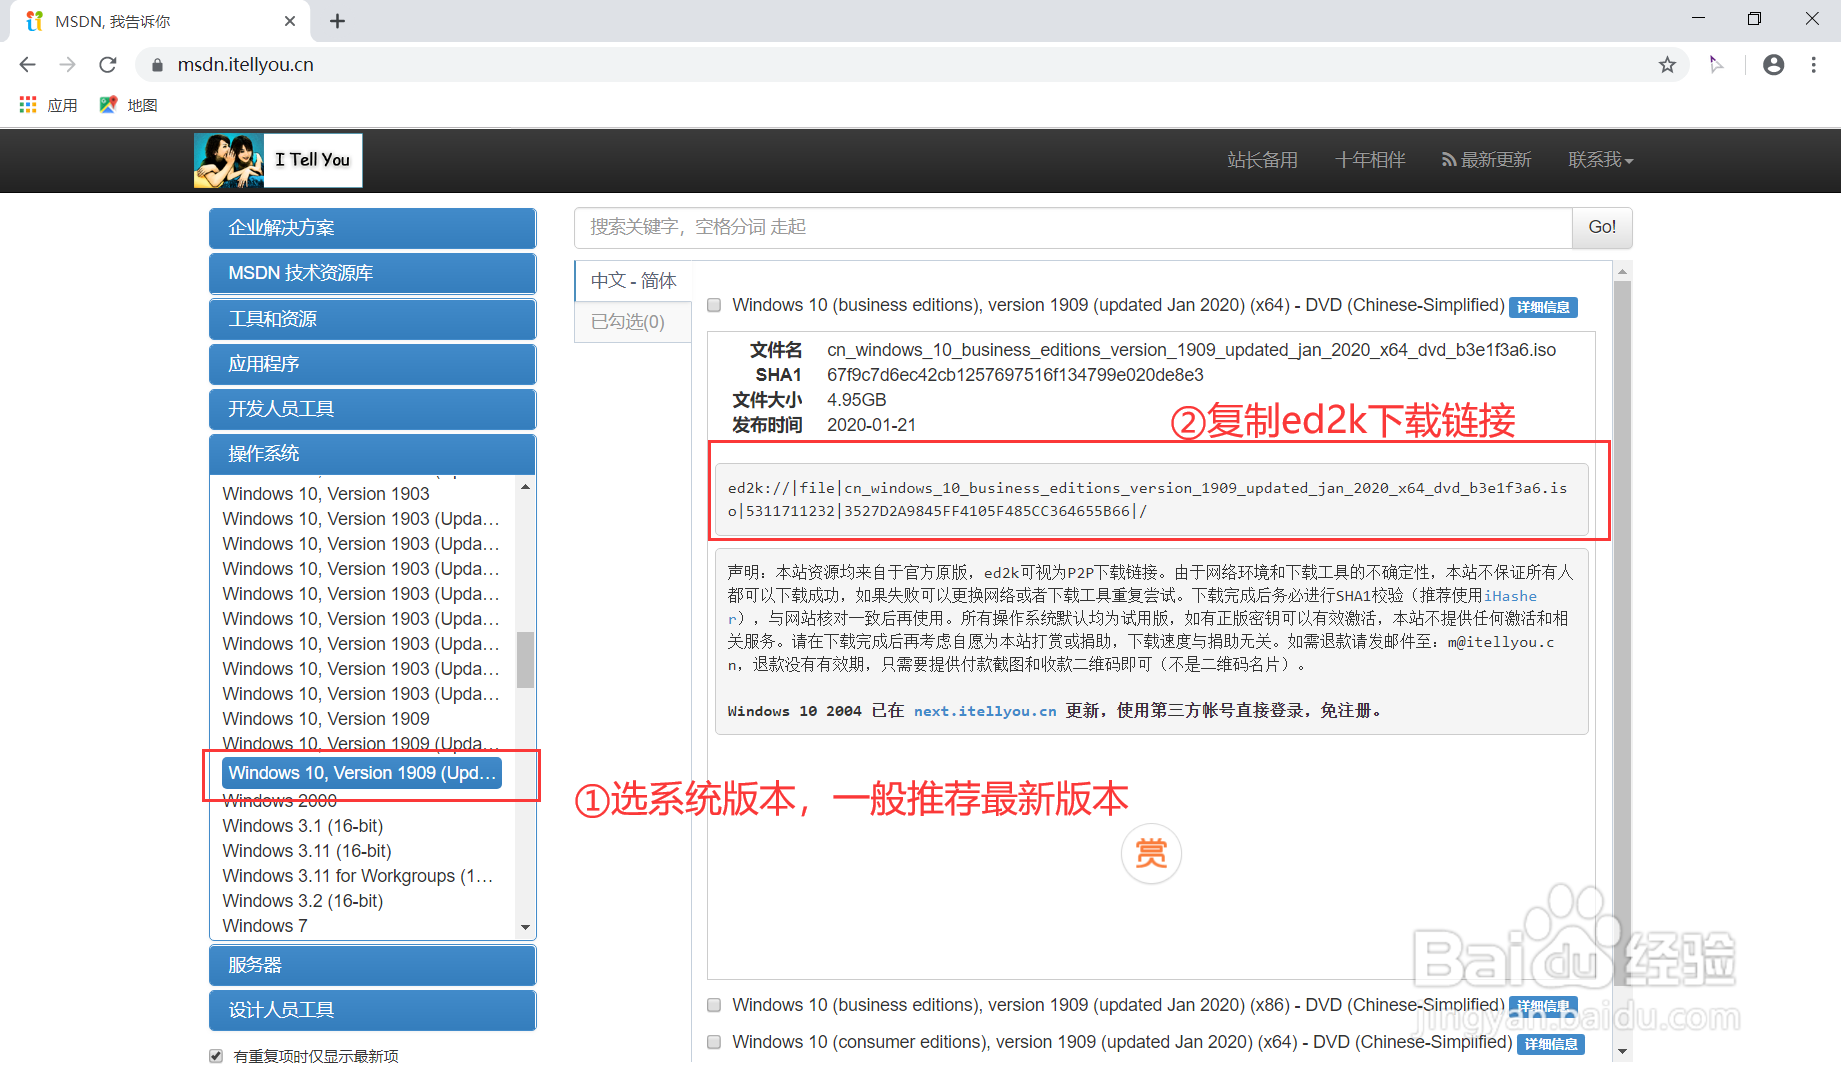
Task: Click the results panel scrollbar up arrow
Action: pyautogui.click(x=1622, y=271)
